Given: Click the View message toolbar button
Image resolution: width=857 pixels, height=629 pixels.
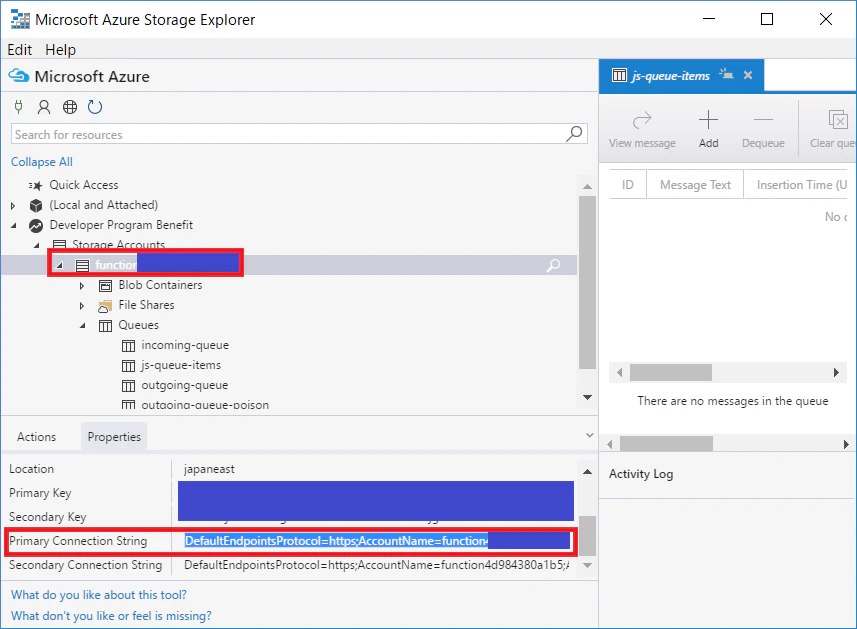Looking at the screenshot, I should [642, 130].
